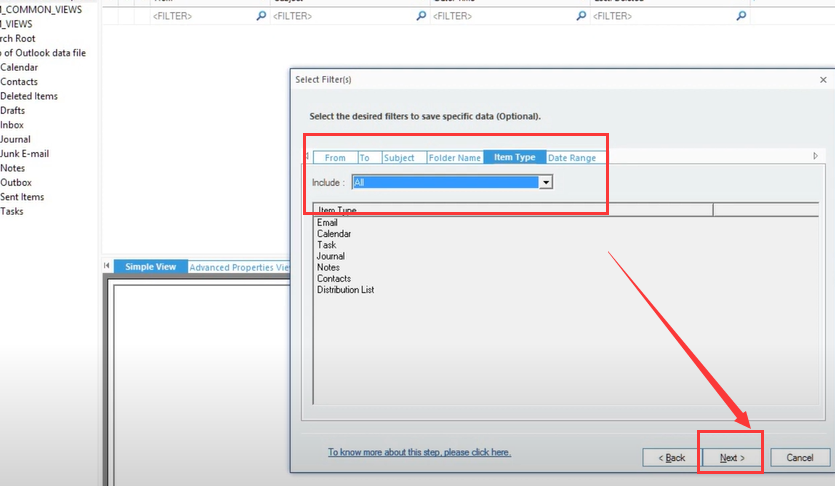Screen dimensions: 835x486
Task: Select Distribution List in the item type list
Action: click(346, 290)
